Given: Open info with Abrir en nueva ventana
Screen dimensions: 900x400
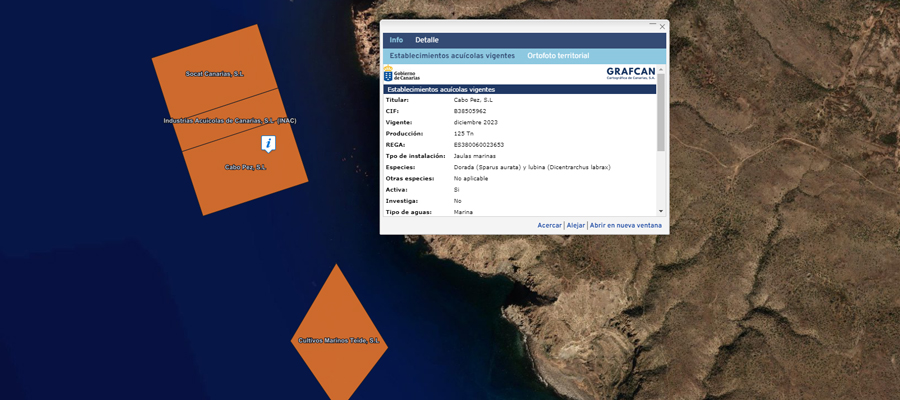Looking at the screenshot, I should [x=625, y=226].
